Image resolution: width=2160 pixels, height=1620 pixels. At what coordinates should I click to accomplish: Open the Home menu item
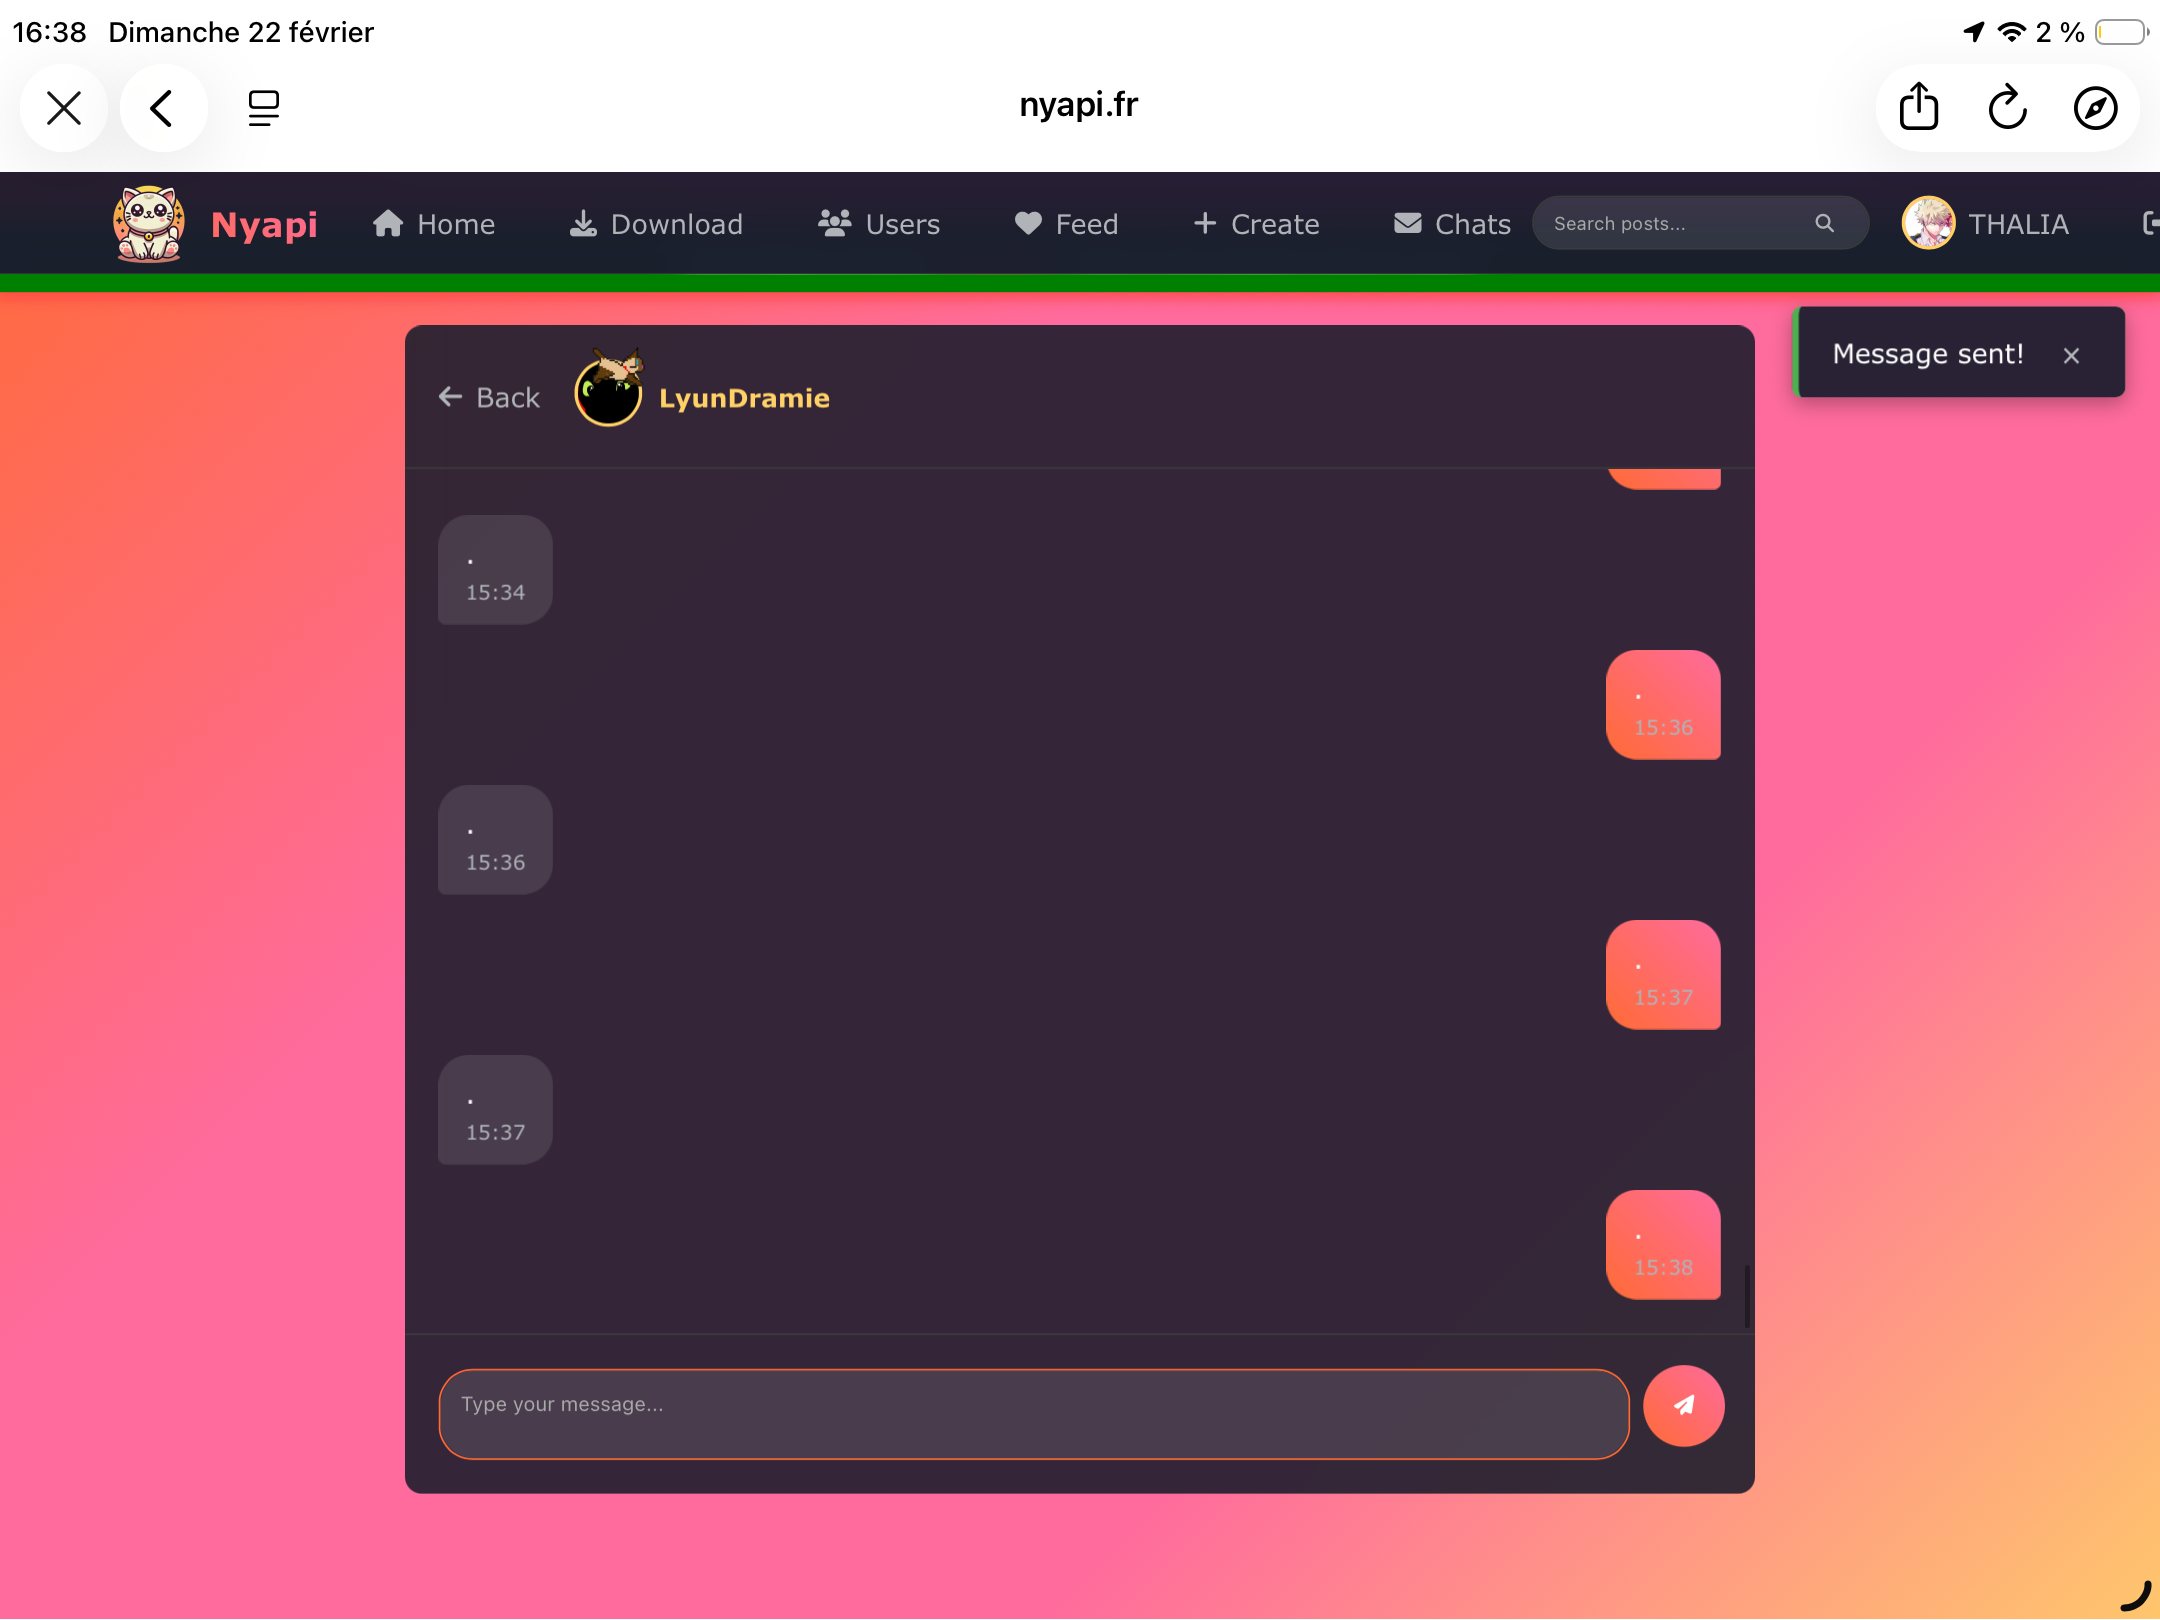[434, 223]
